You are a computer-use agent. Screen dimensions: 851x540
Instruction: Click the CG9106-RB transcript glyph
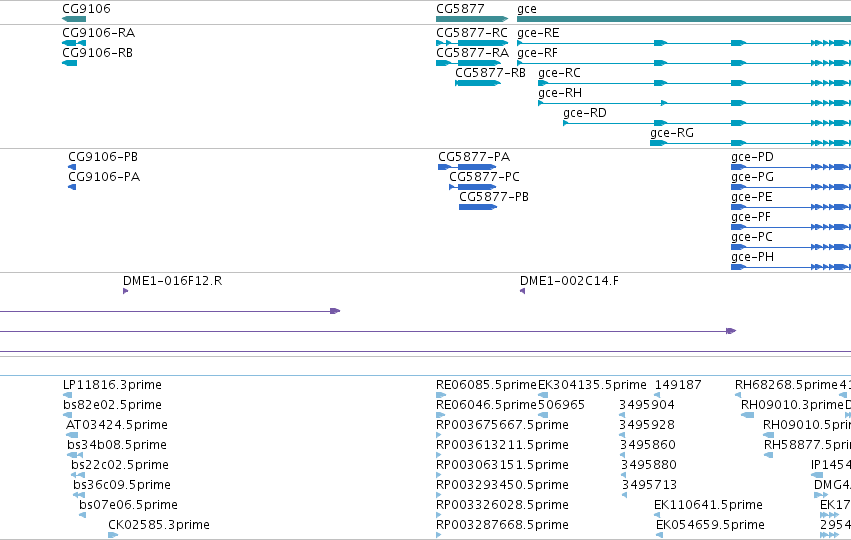tap(70, 63)
